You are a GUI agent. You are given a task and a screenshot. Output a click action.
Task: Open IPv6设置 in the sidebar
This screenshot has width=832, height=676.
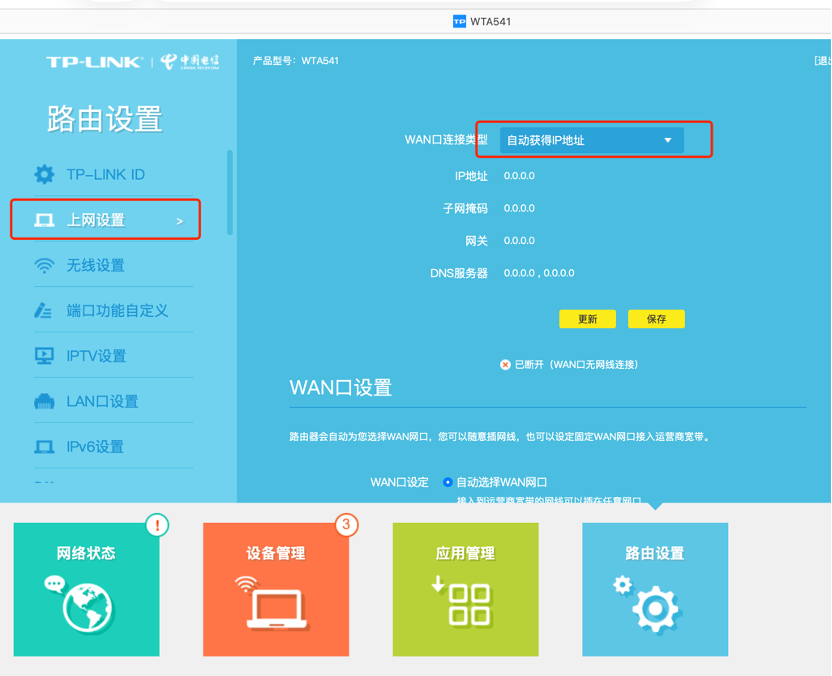click(114, 447)
